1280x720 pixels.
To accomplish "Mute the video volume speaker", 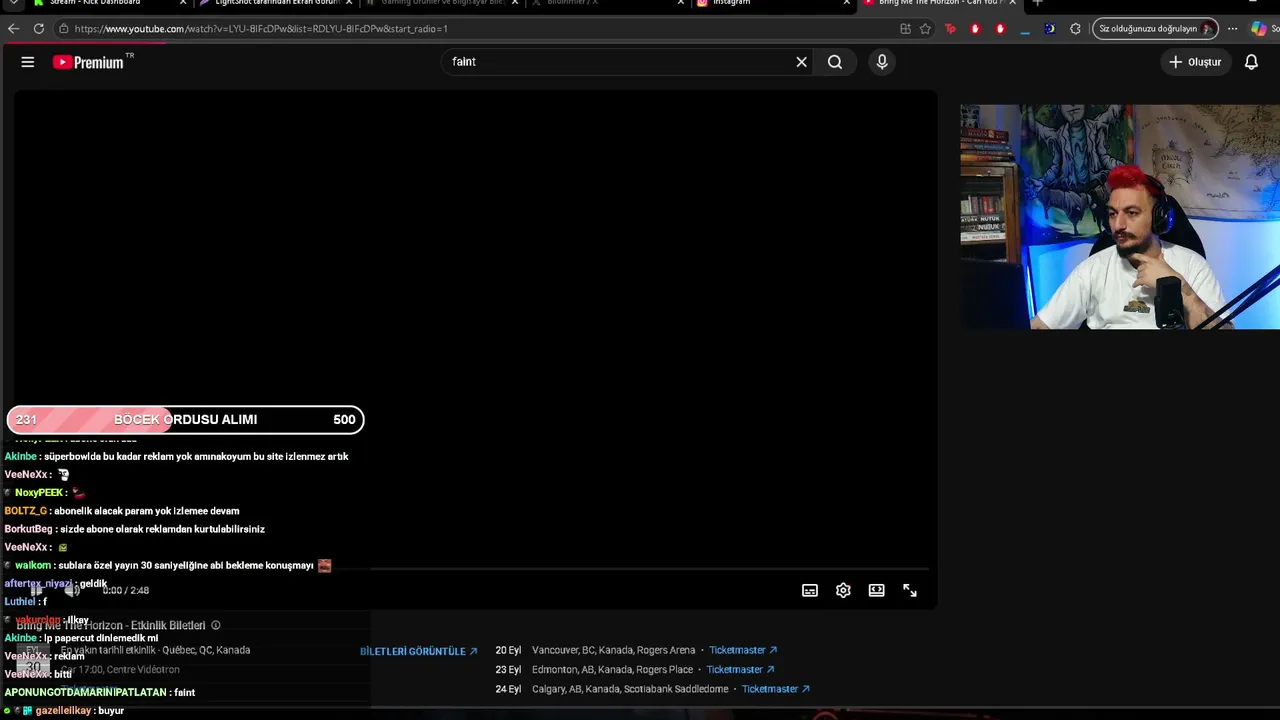I will [x=72, y=590].
